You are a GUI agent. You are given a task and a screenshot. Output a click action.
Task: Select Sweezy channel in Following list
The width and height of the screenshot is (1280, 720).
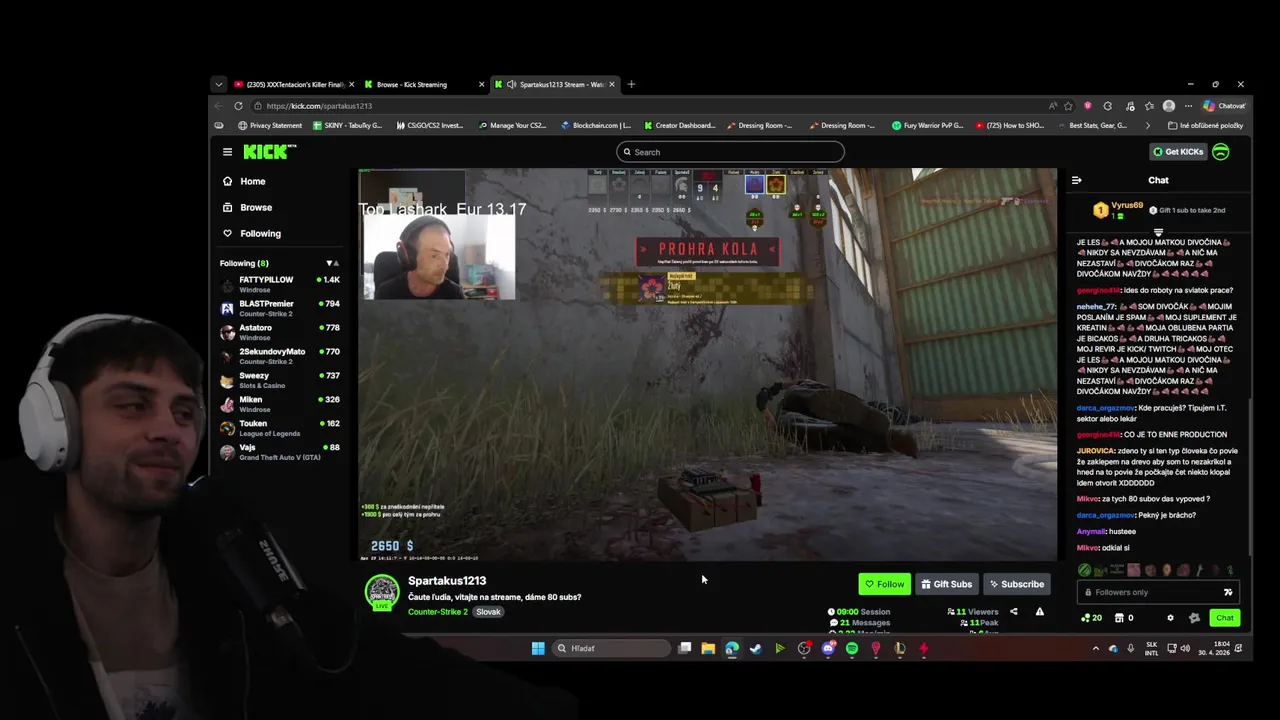pyautogui.click(x=280, y=380)
